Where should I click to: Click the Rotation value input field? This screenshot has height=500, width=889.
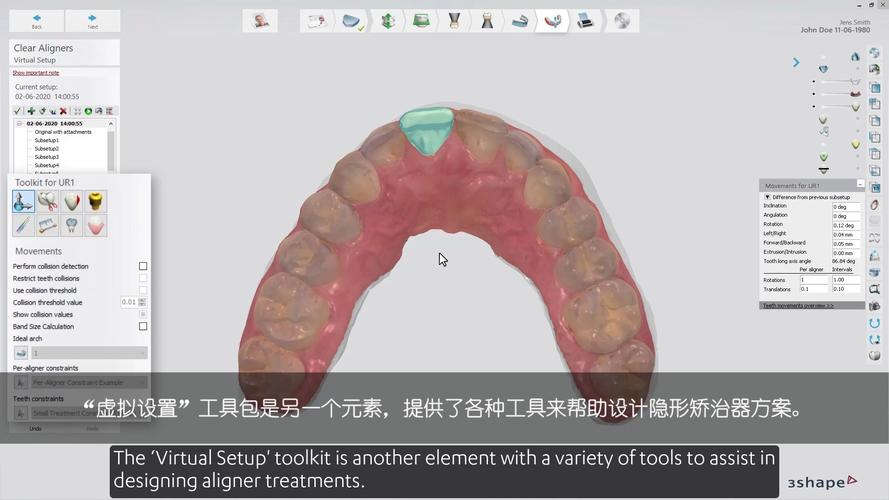tap(845, 225)
